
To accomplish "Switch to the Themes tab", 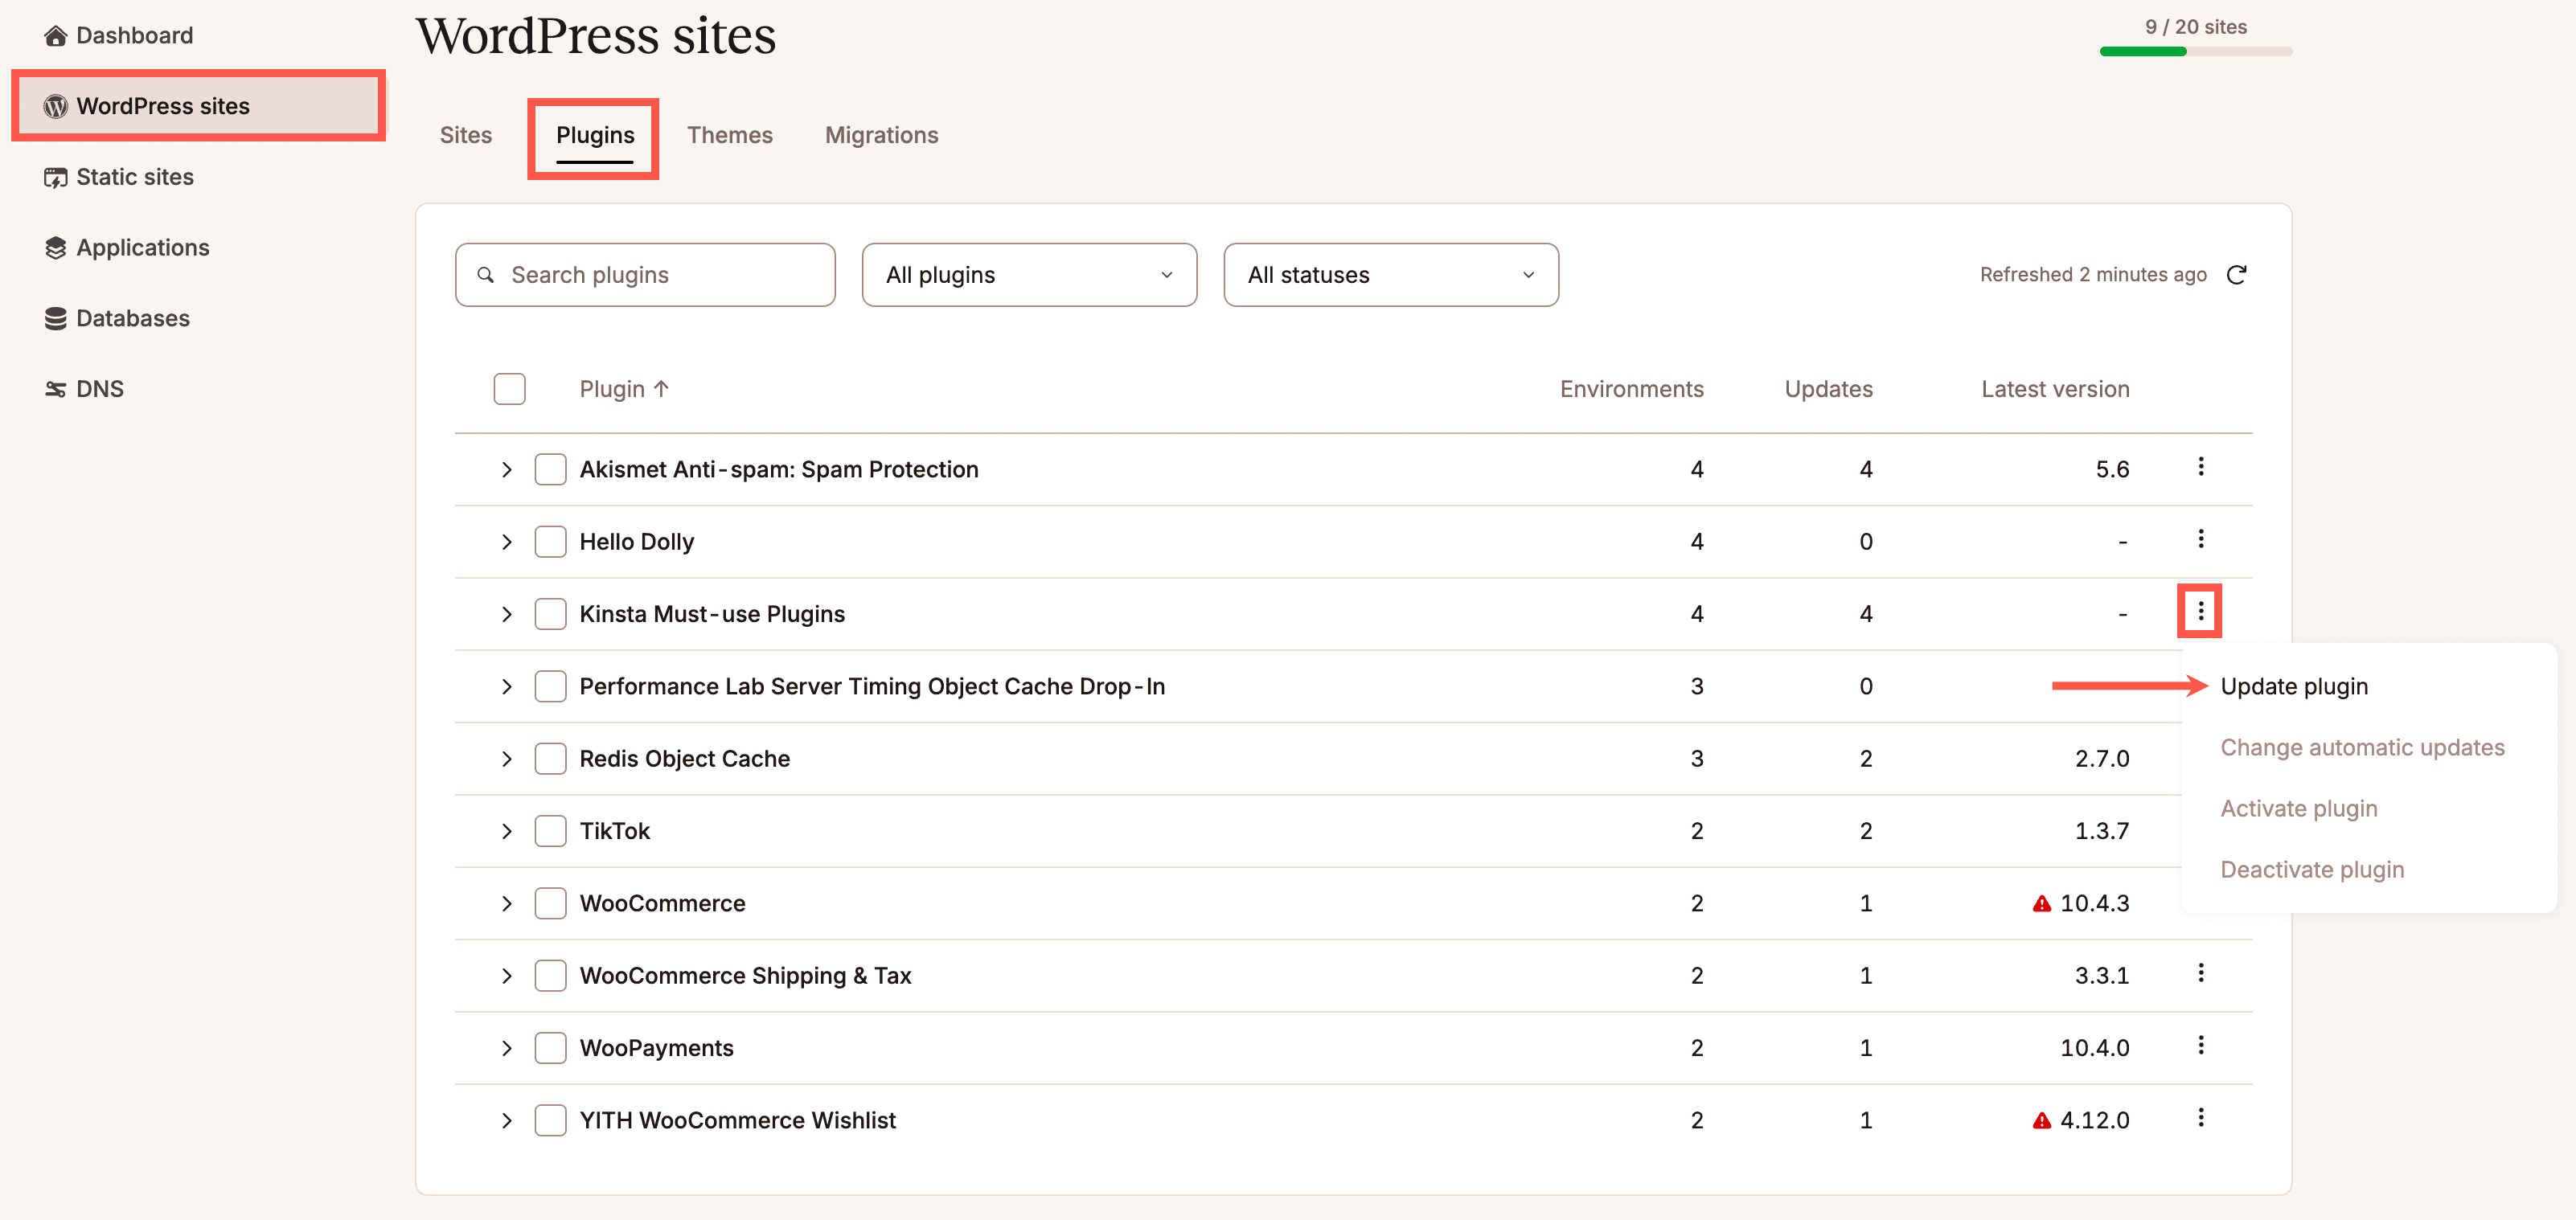I will point(729,134).
